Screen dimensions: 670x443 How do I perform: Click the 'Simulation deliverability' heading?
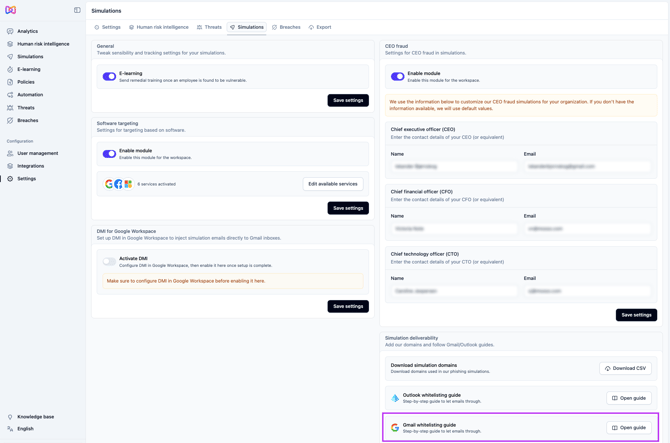pos(411,338)
